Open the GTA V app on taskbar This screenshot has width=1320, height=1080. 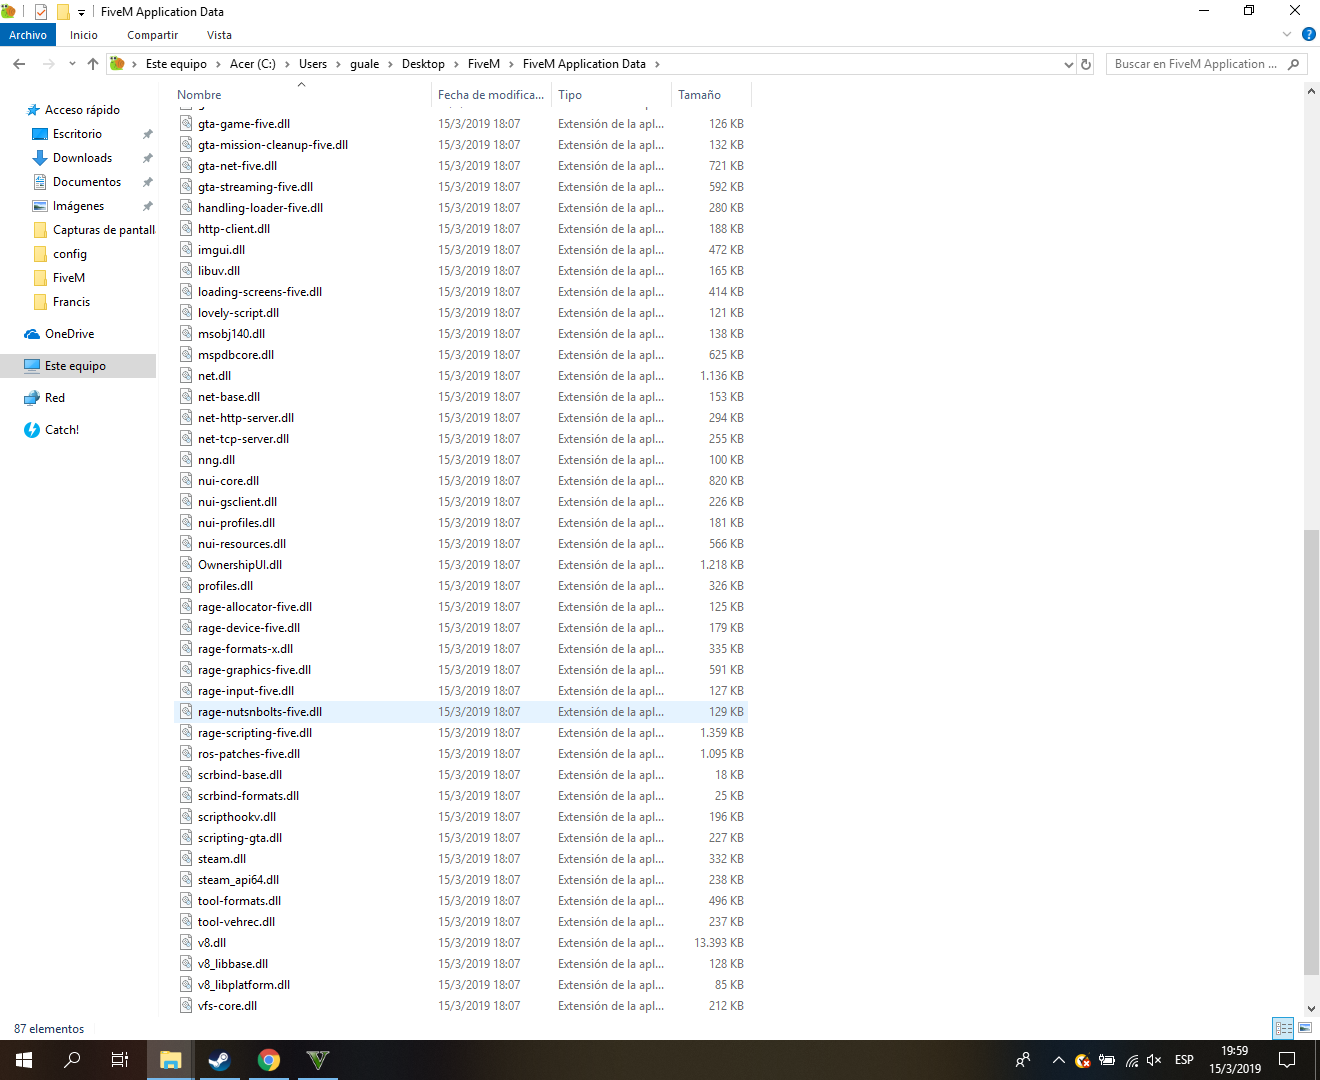pyautogui.click(x=317, y=1060)
